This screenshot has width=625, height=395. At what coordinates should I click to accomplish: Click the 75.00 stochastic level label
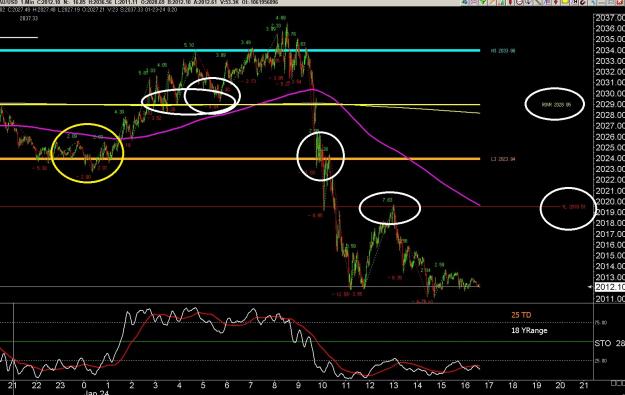point(601,322)
